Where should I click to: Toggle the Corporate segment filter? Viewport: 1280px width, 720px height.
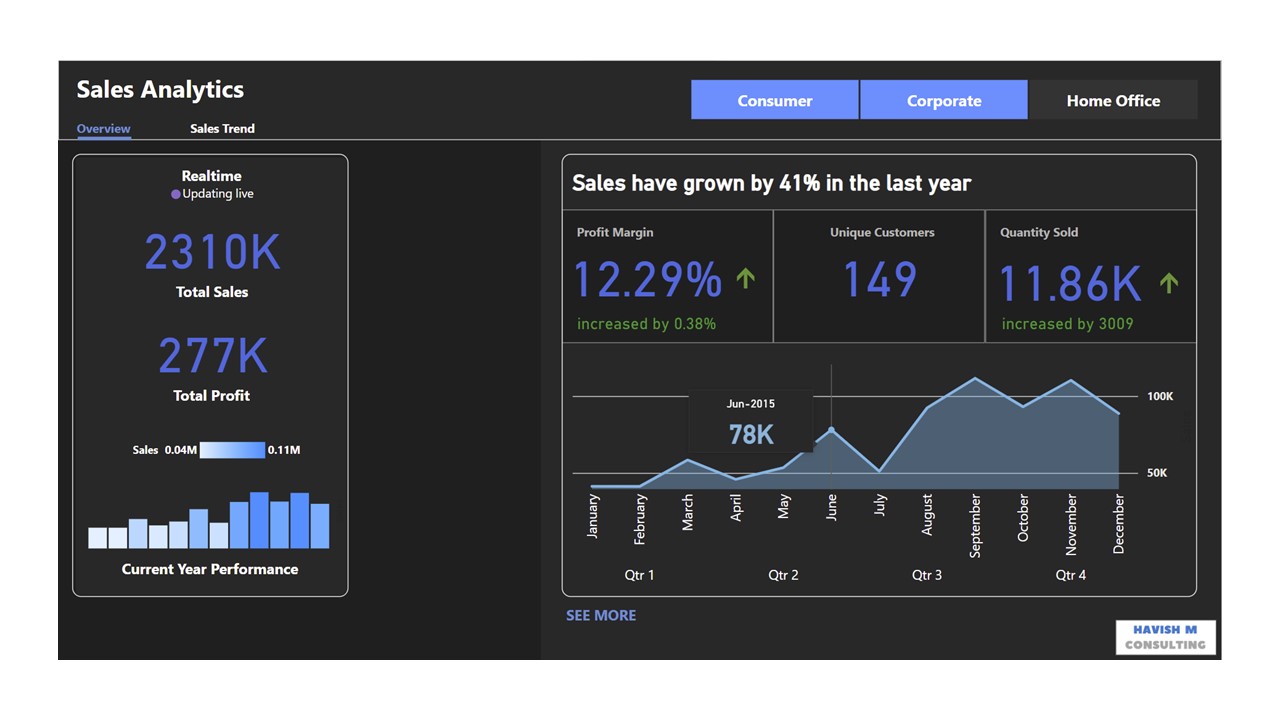click(944, 100)
